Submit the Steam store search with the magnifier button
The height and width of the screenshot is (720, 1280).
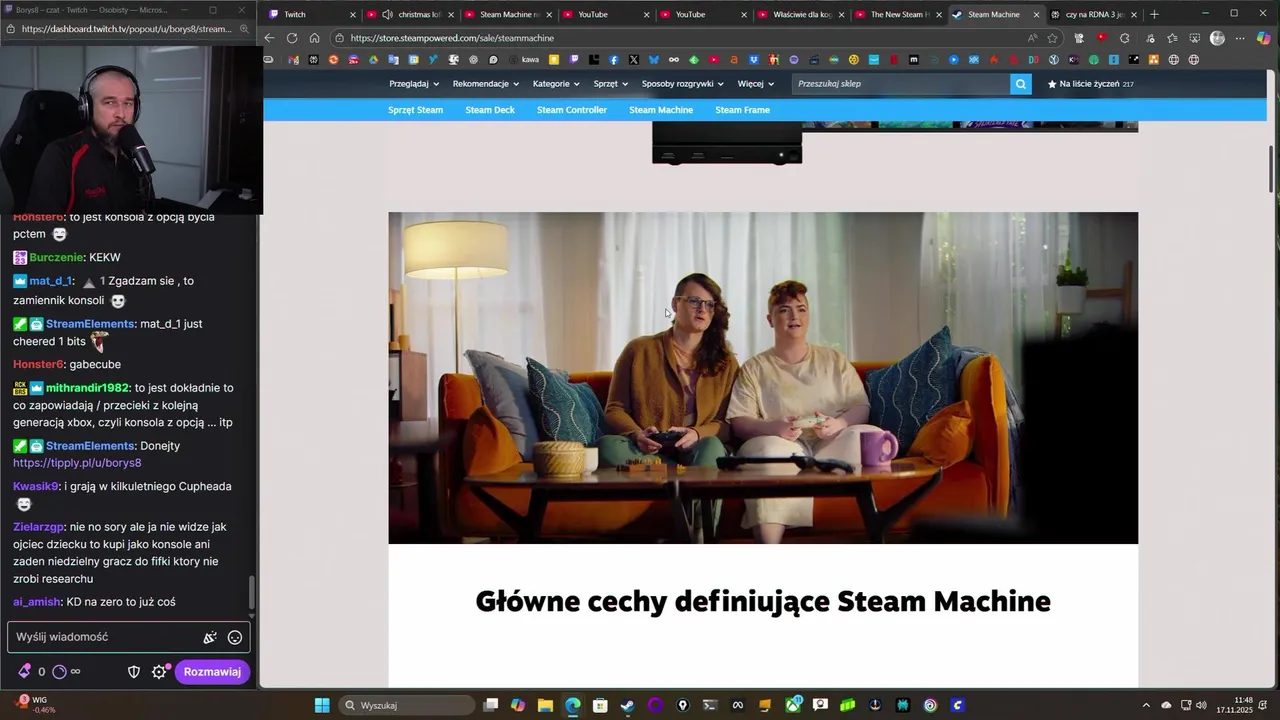[x=1020, y=84]
